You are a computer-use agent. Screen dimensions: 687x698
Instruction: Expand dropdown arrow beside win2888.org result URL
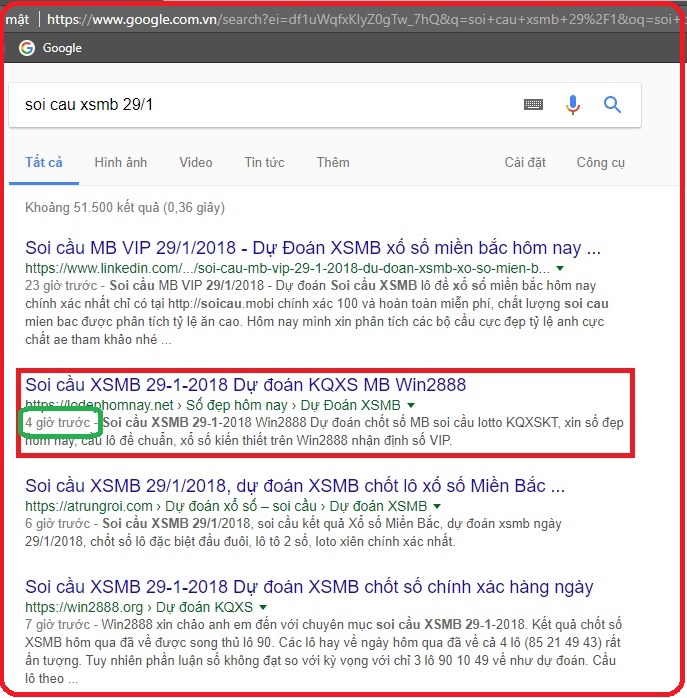(263, 607)
